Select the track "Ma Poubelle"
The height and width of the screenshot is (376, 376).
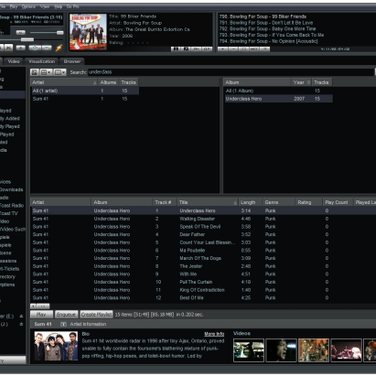click(203, 250)
